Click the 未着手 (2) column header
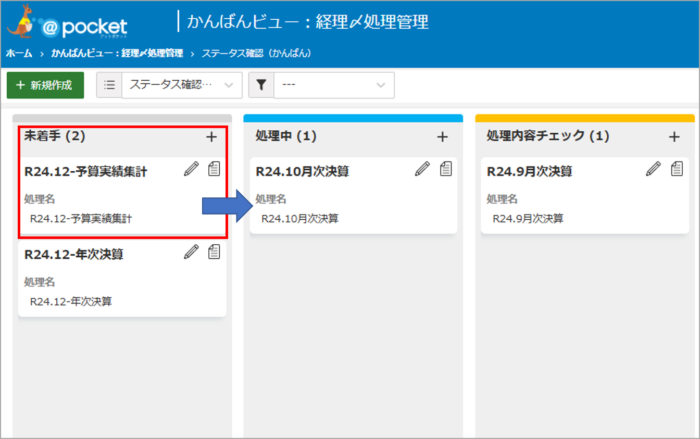The height and width of the screenshot is (439, 700). point(54,136)
